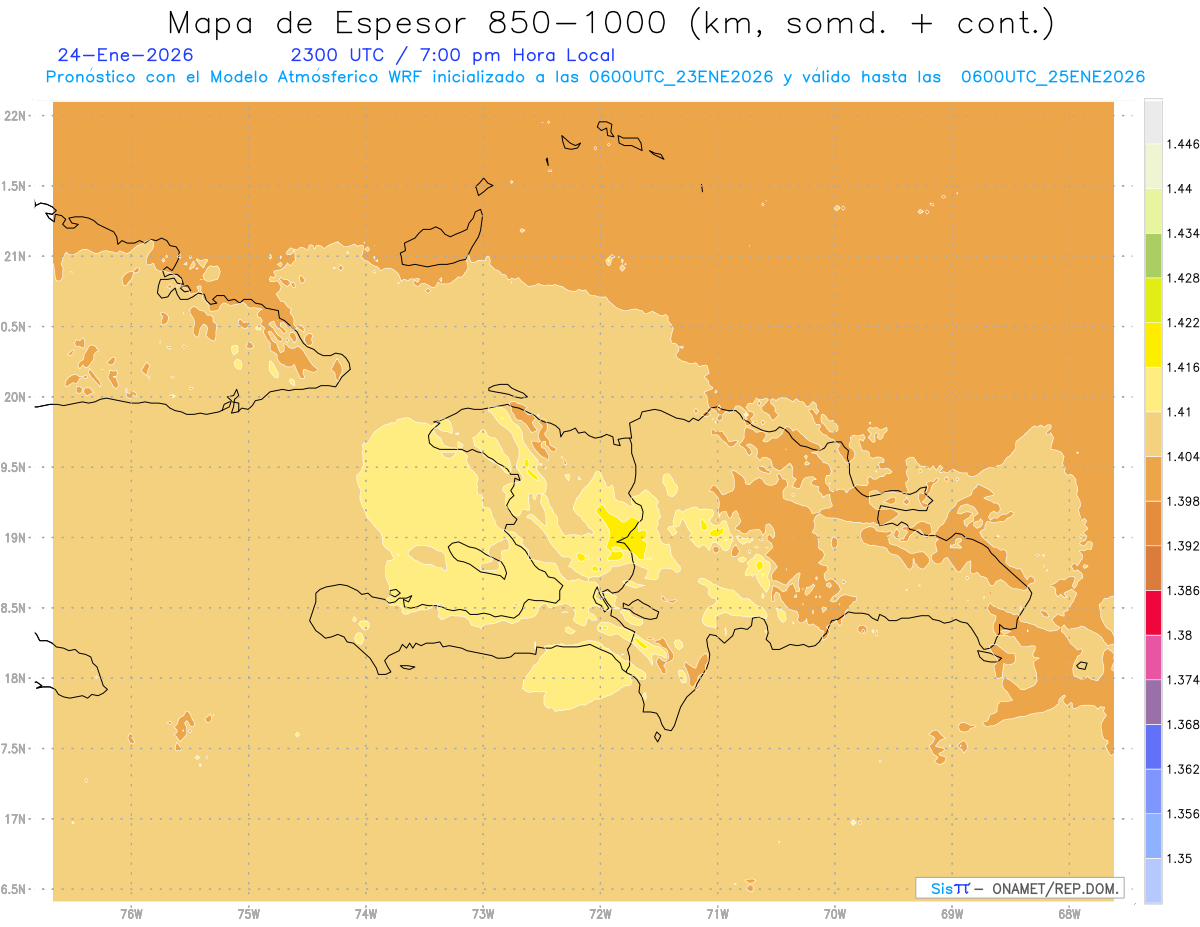Click the '75W' longitude label
The width and height of the screenshot is (1200, 927).
249,913
